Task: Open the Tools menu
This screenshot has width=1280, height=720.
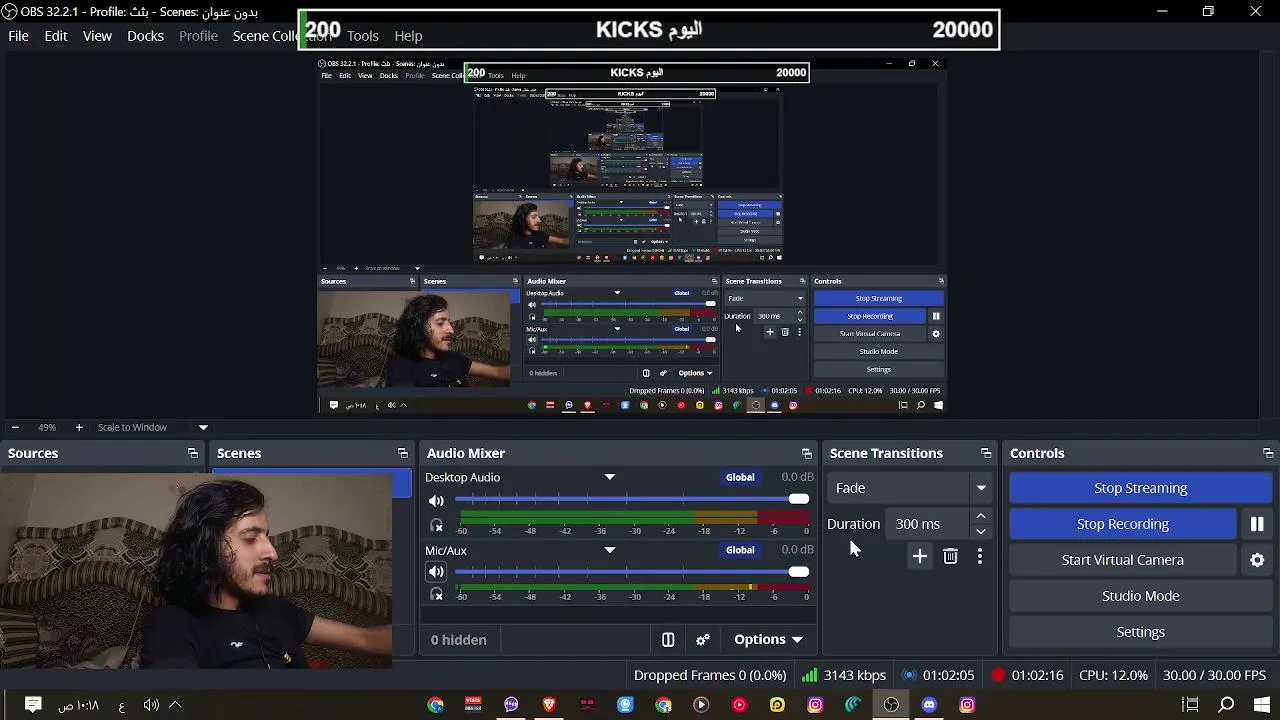Action: point(363,35)
